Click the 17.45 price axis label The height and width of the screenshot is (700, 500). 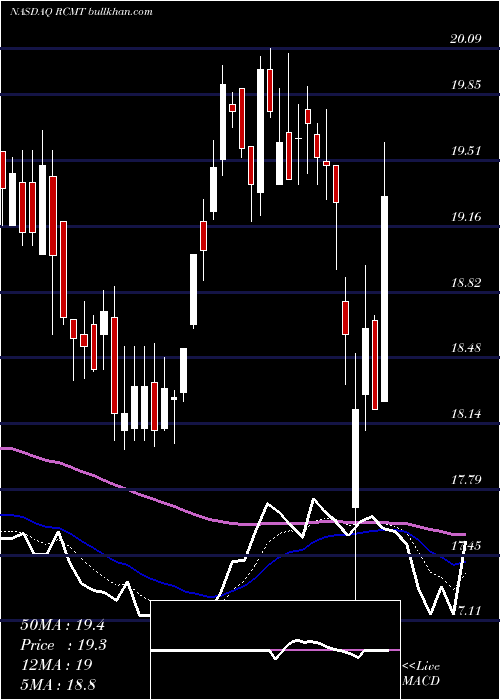pos(466,546)
